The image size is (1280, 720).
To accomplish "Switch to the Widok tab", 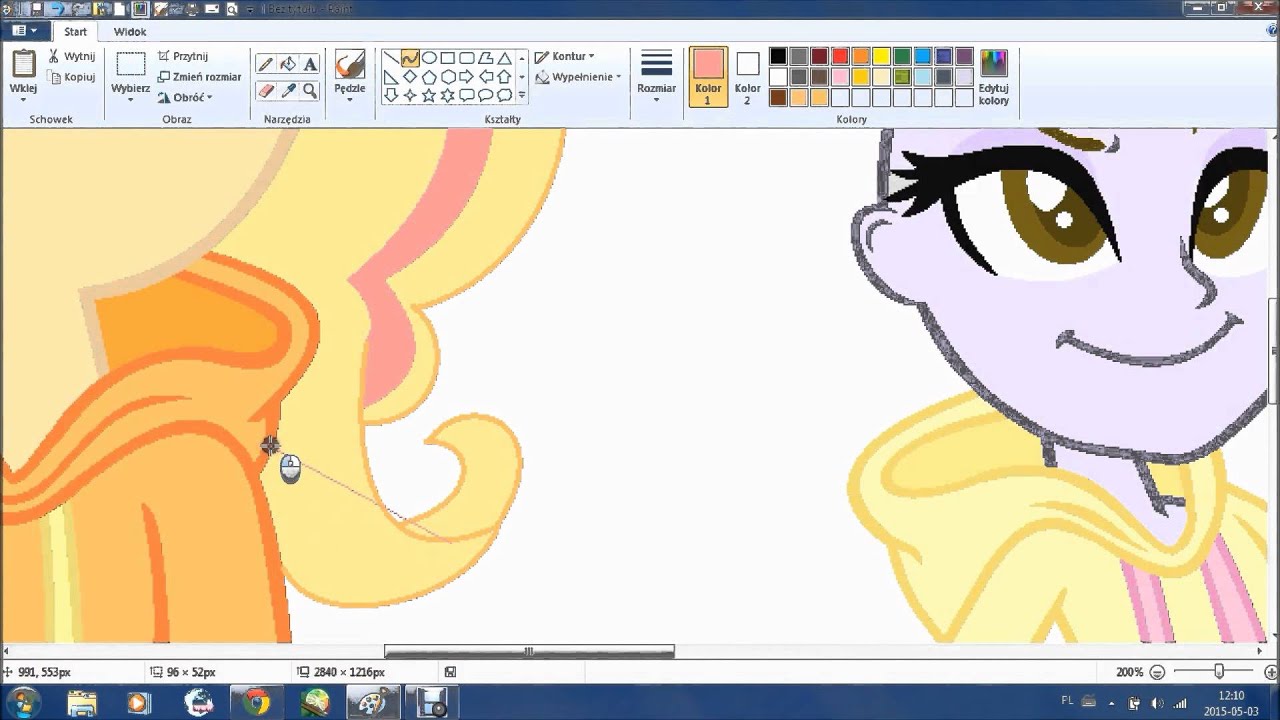I will click(130, 32).
